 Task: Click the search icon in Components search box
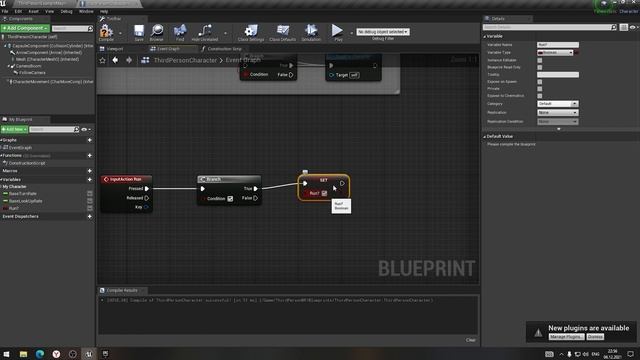[90, 29]
